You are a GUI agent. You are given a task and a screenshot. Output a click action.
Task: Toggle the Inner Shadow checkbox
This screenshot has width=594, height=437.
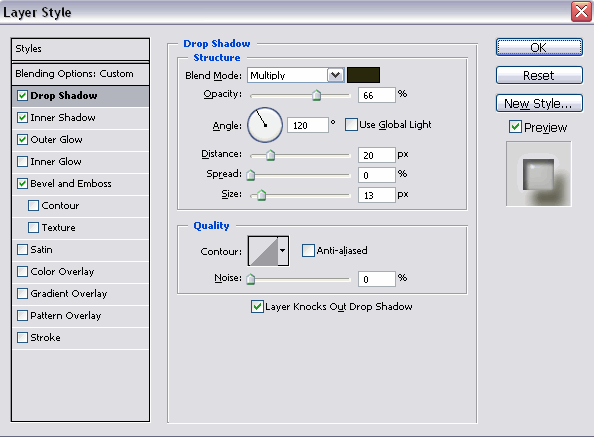click(x=22, y=117)
